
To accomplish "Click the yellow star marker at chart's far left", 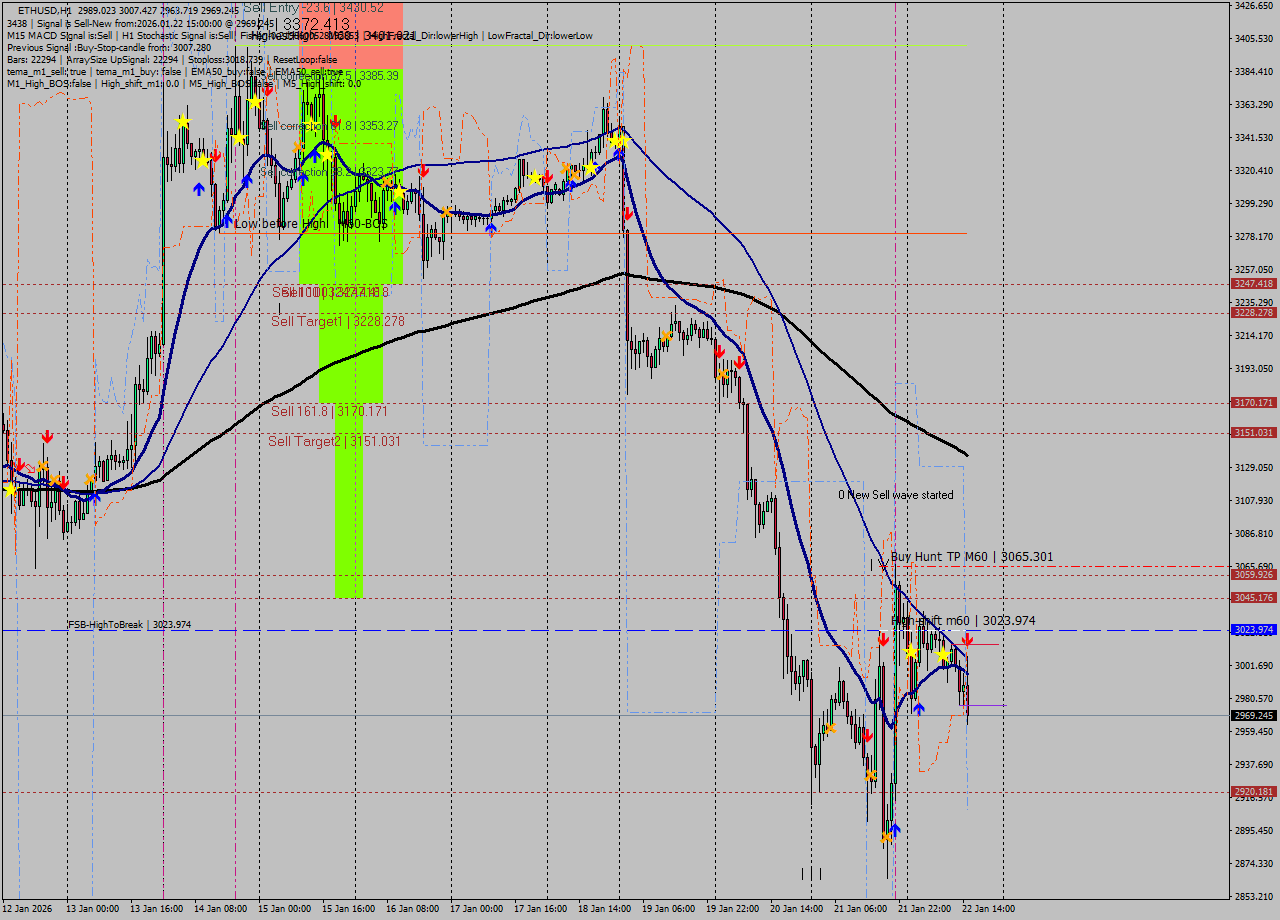I will [x=10, y=489].
